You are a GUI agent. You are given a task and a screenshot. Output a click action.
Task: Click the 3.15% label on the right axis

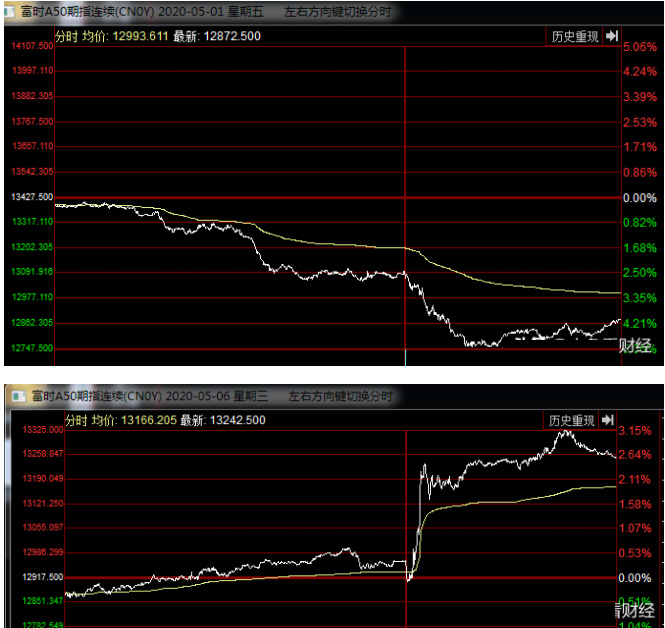point(635,431)
